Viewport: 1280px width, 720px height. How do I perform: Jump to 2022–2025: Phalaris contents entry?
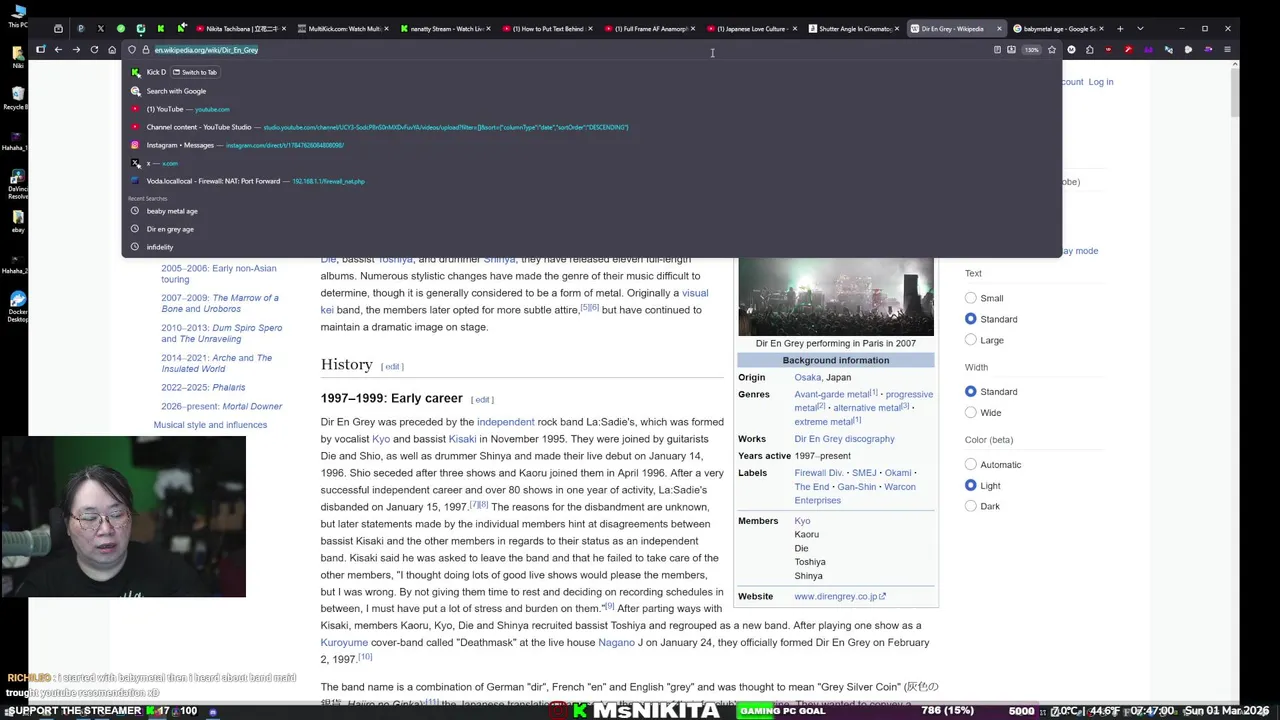point(203,387)
